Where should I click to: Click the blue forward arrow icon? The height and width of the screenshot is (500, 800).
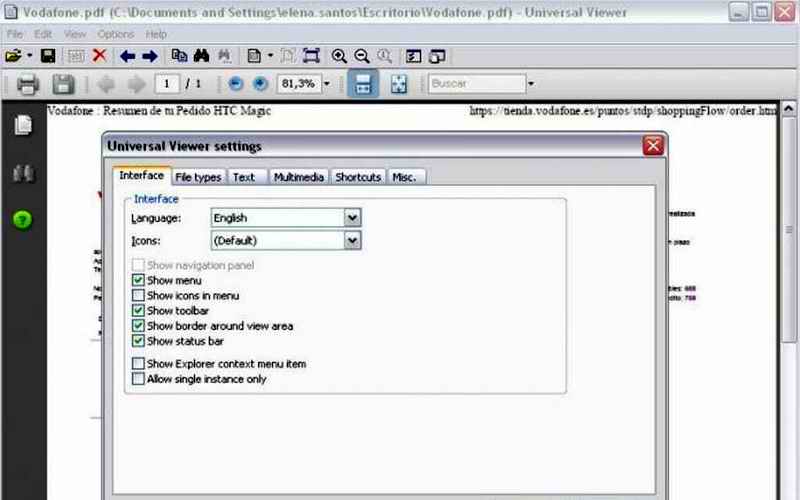pyautogui.click(x=149, y=56)
